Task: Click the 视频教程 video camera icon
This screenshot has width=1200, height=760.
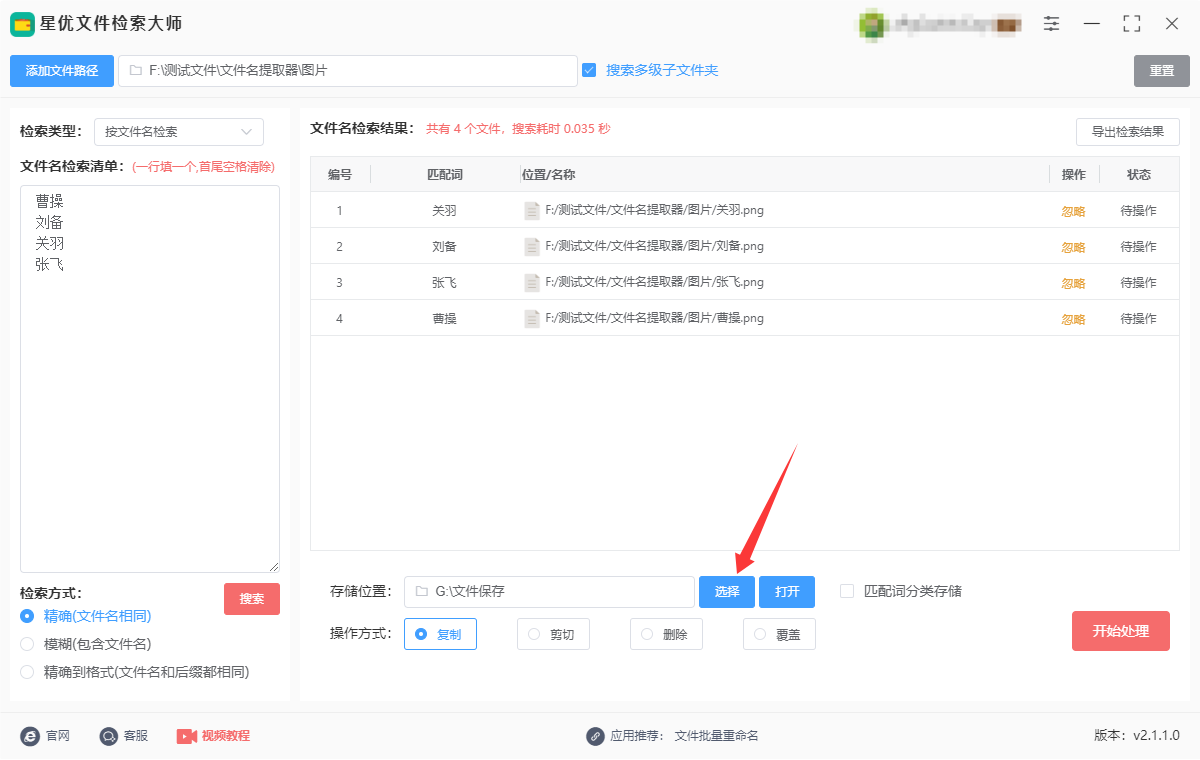Action: [187, 736]
